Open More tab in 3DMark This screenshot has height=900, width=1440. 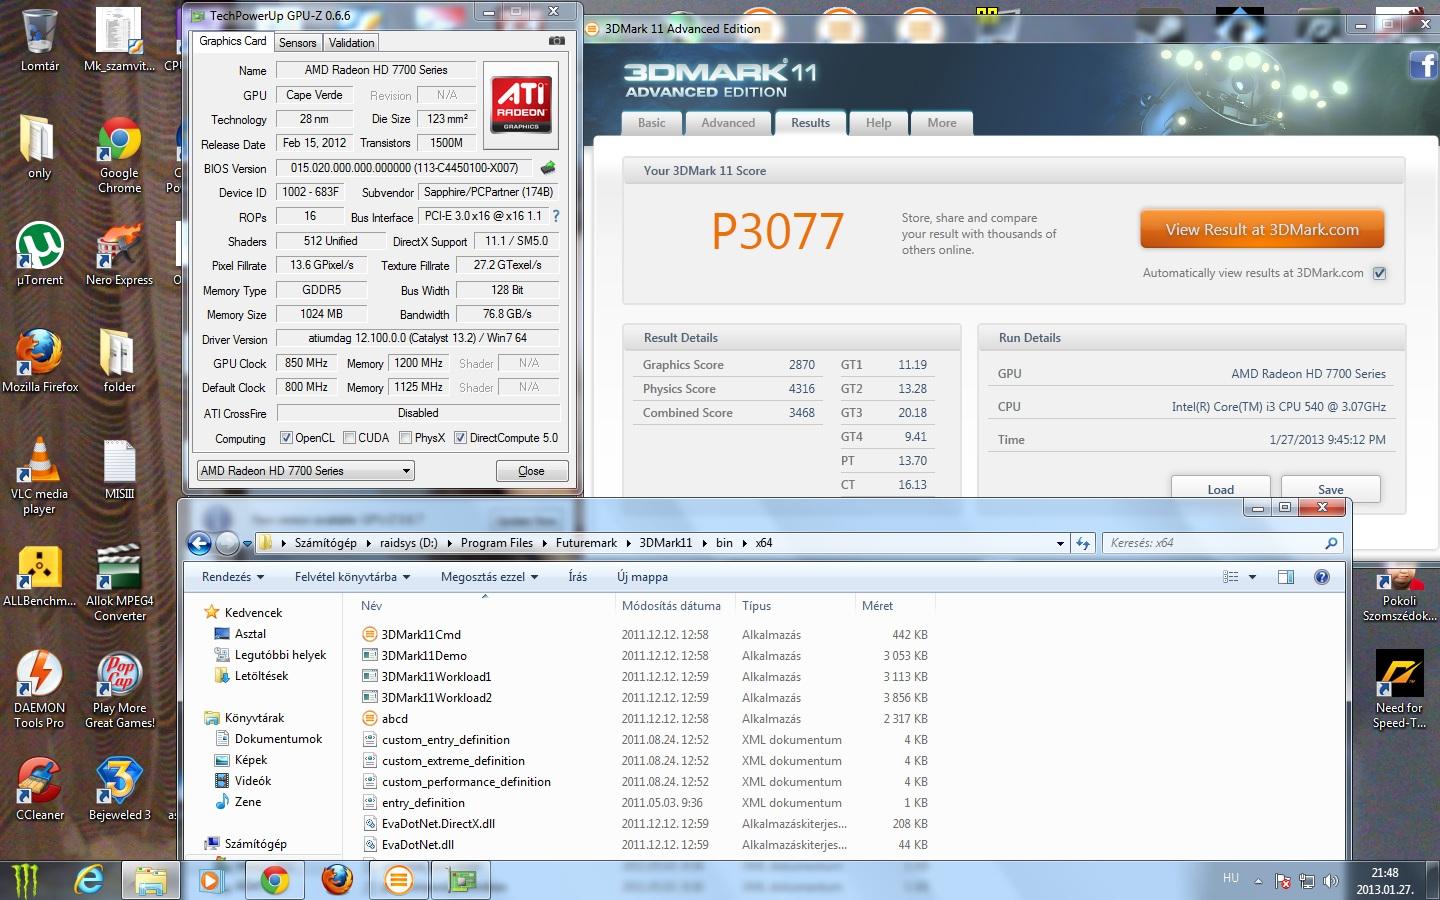942,123
